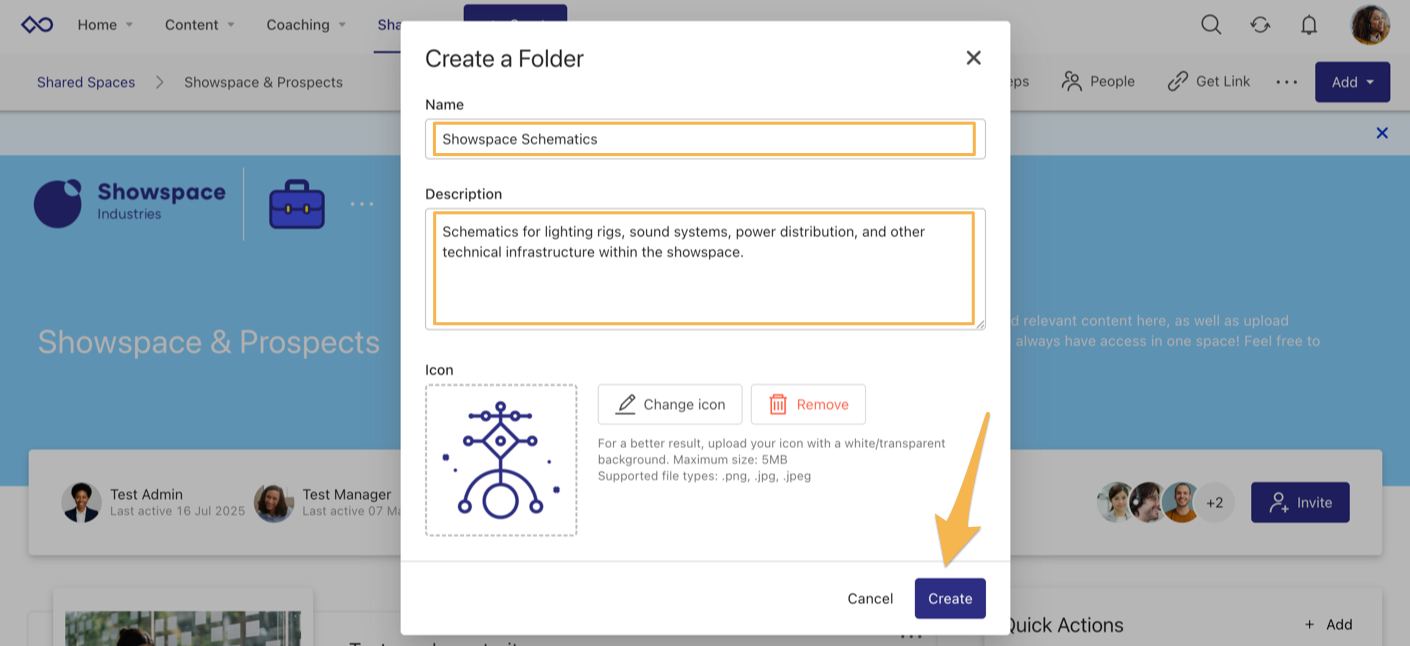Open the notifications bell
Viewport: 1410px width, 646px height.
[x=1308, y=24]
